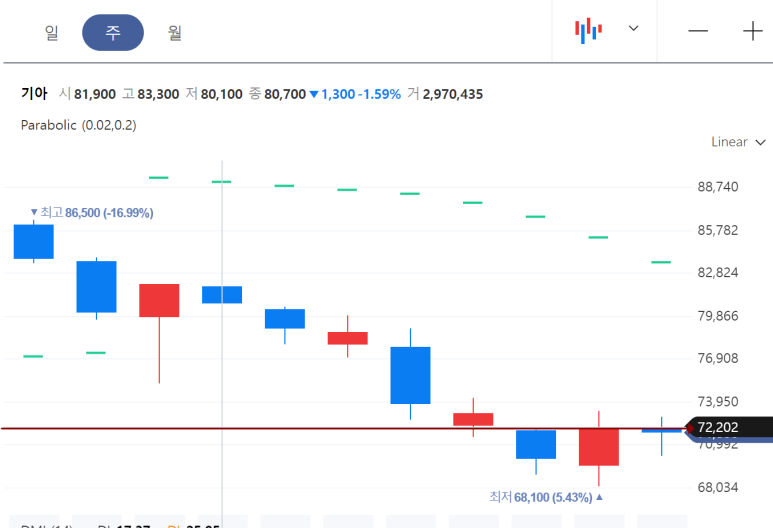Click the change value 1,300 -1.59%
This screenshot has width=773, height=528.
point(361,94)
